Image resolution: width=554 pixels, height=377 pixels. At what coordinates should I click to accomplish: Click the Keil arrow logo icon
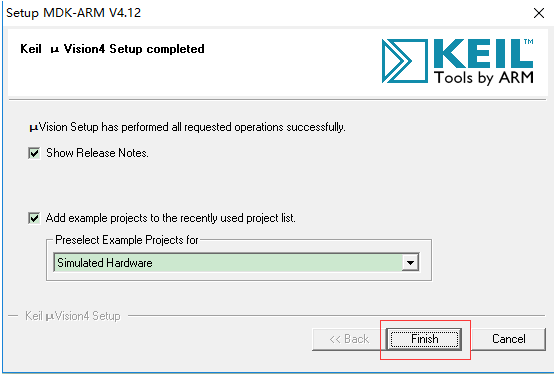(x=404, y=61)
